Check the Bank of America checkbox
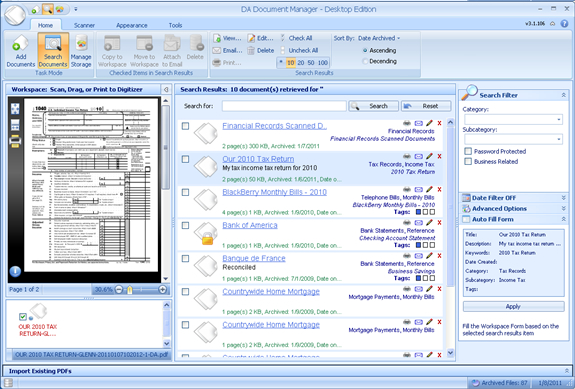The image size is (575, 389). coord(186,225)
